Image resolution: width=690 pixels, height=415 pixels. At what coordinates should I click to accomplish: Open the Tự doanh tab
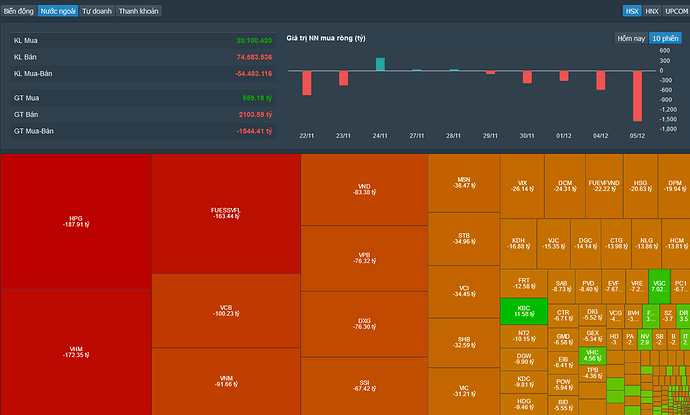97,11
